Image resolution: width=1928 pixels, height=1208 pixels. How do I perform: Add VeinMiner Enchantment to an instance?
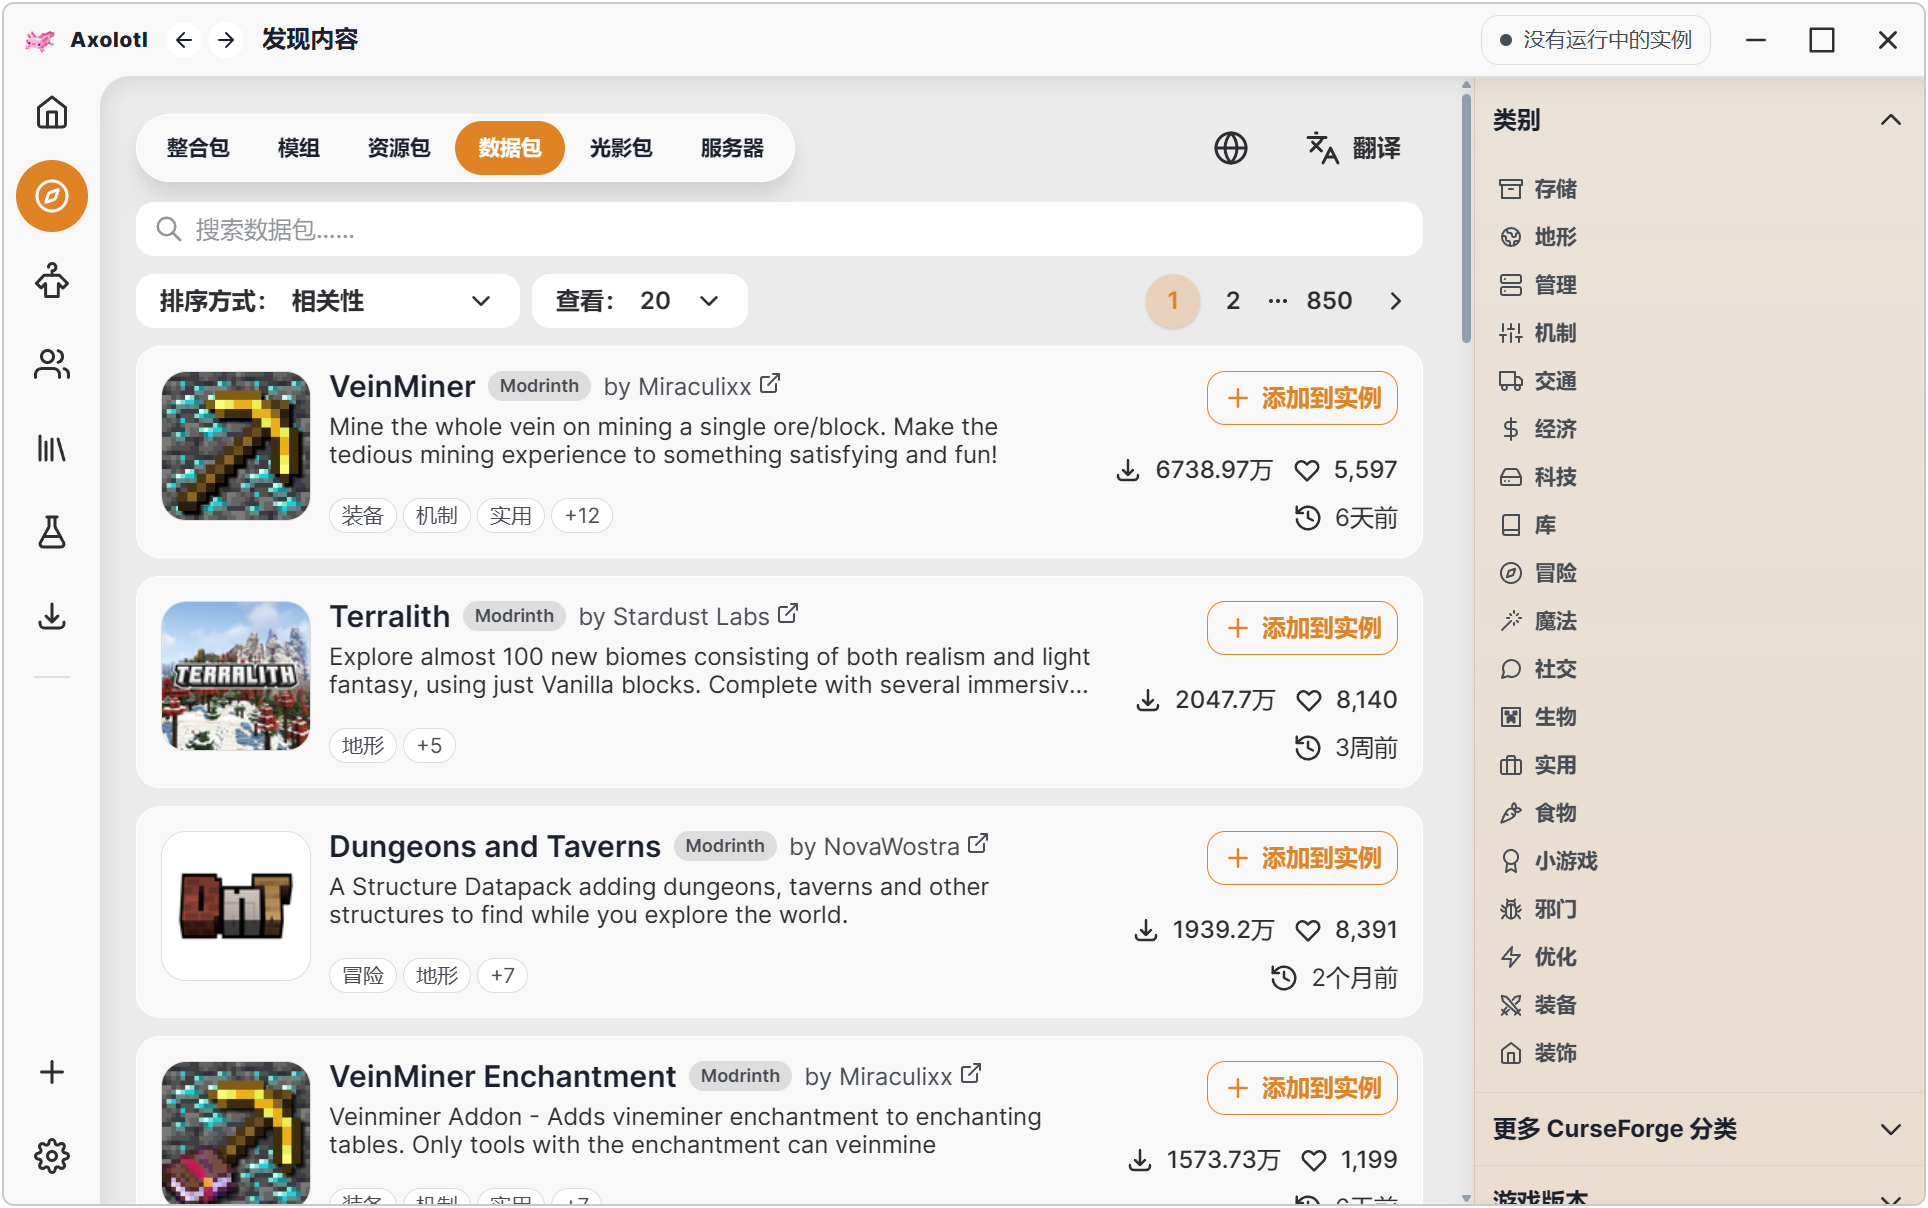[x=1302, y=1088]
